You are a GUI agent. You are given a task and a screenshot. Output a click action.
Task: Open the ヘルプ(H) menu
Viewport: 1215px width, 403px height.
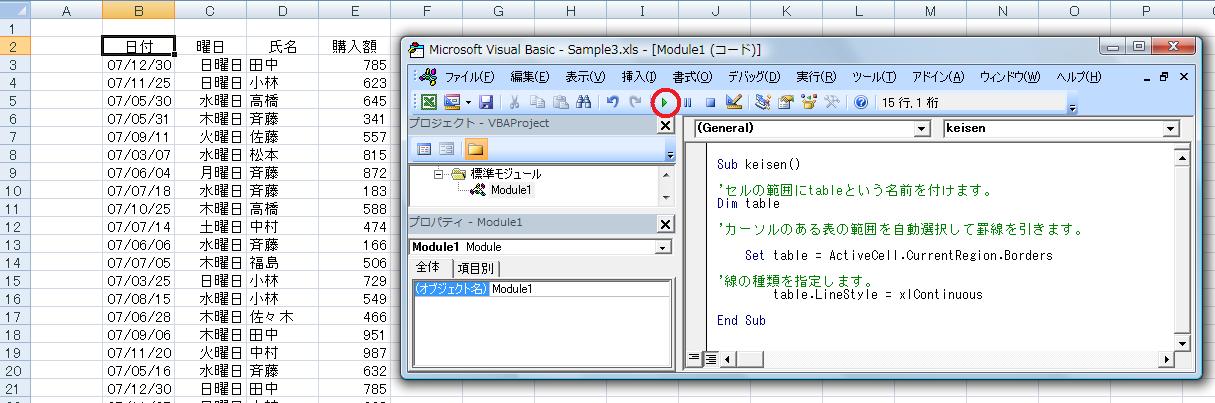[x=1078, y=77]
